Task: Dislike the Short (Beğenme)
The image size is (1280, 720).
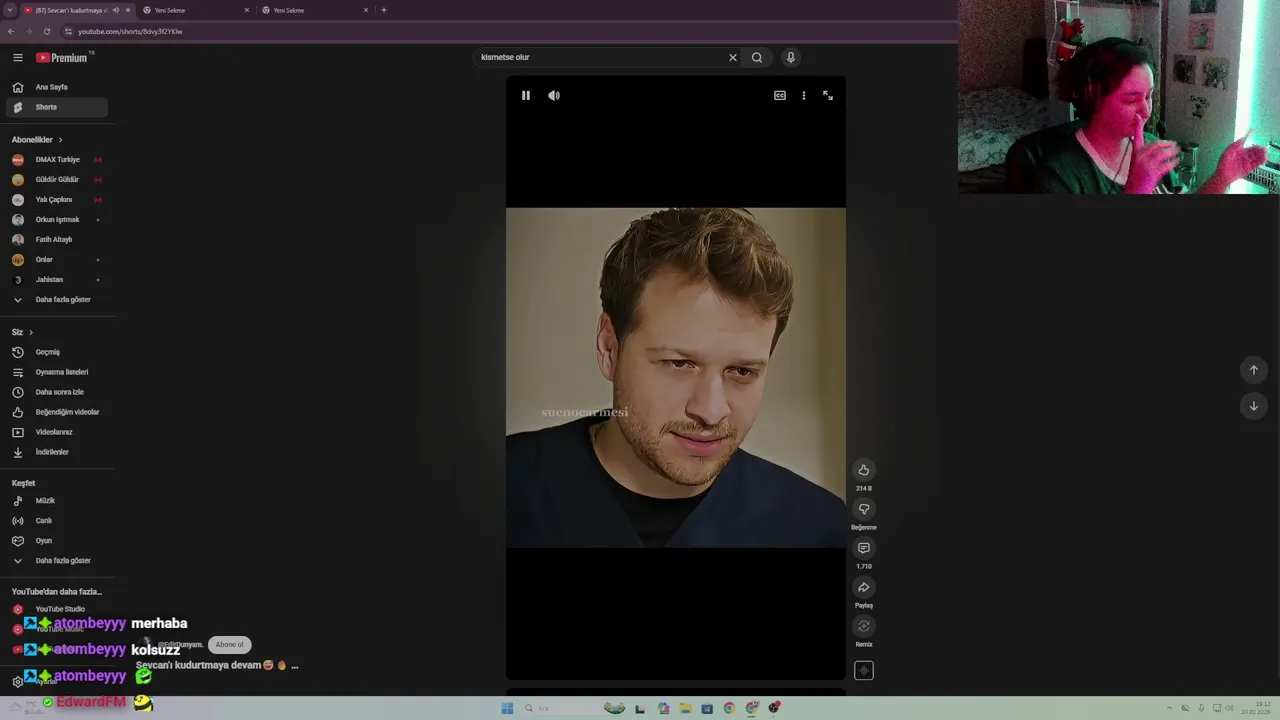Action: click(x=864, y=509)
